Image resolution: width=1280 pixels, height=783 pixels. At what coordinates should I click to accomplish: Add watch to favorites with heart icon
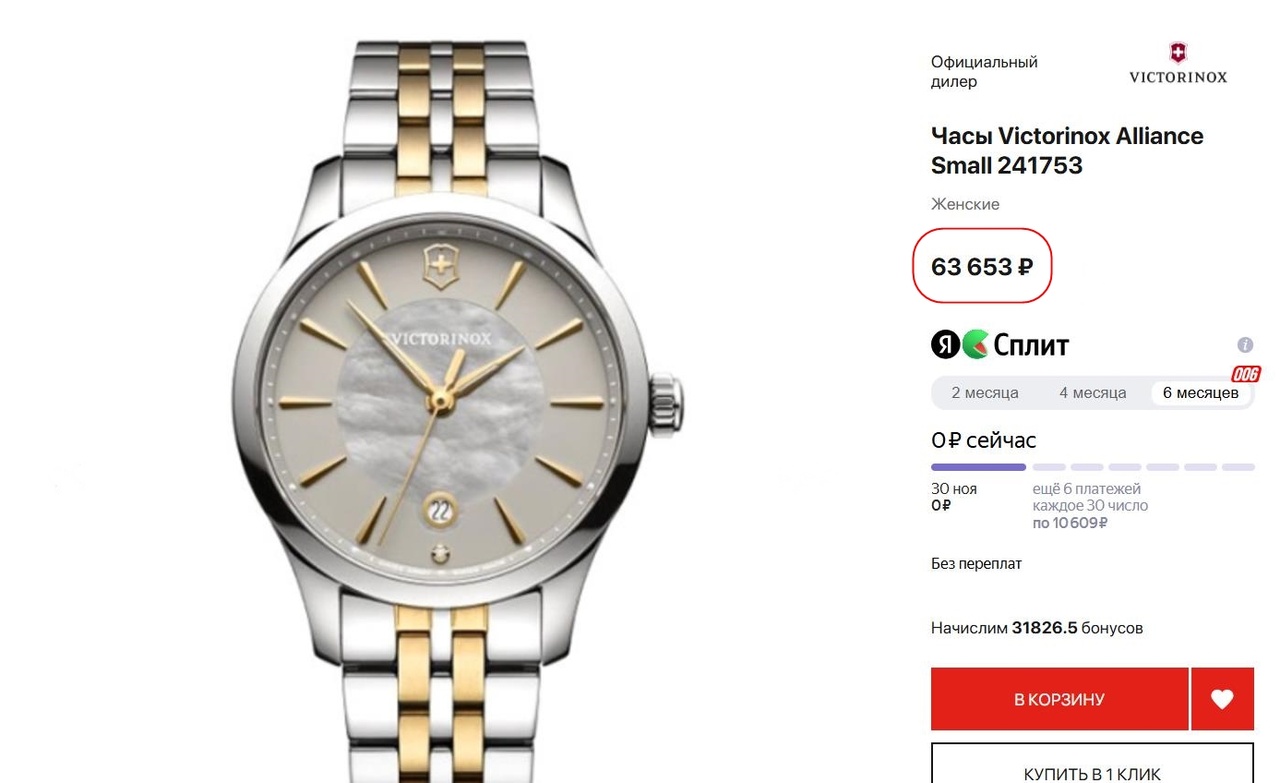pyautogui.click(x=1222, y=699)
